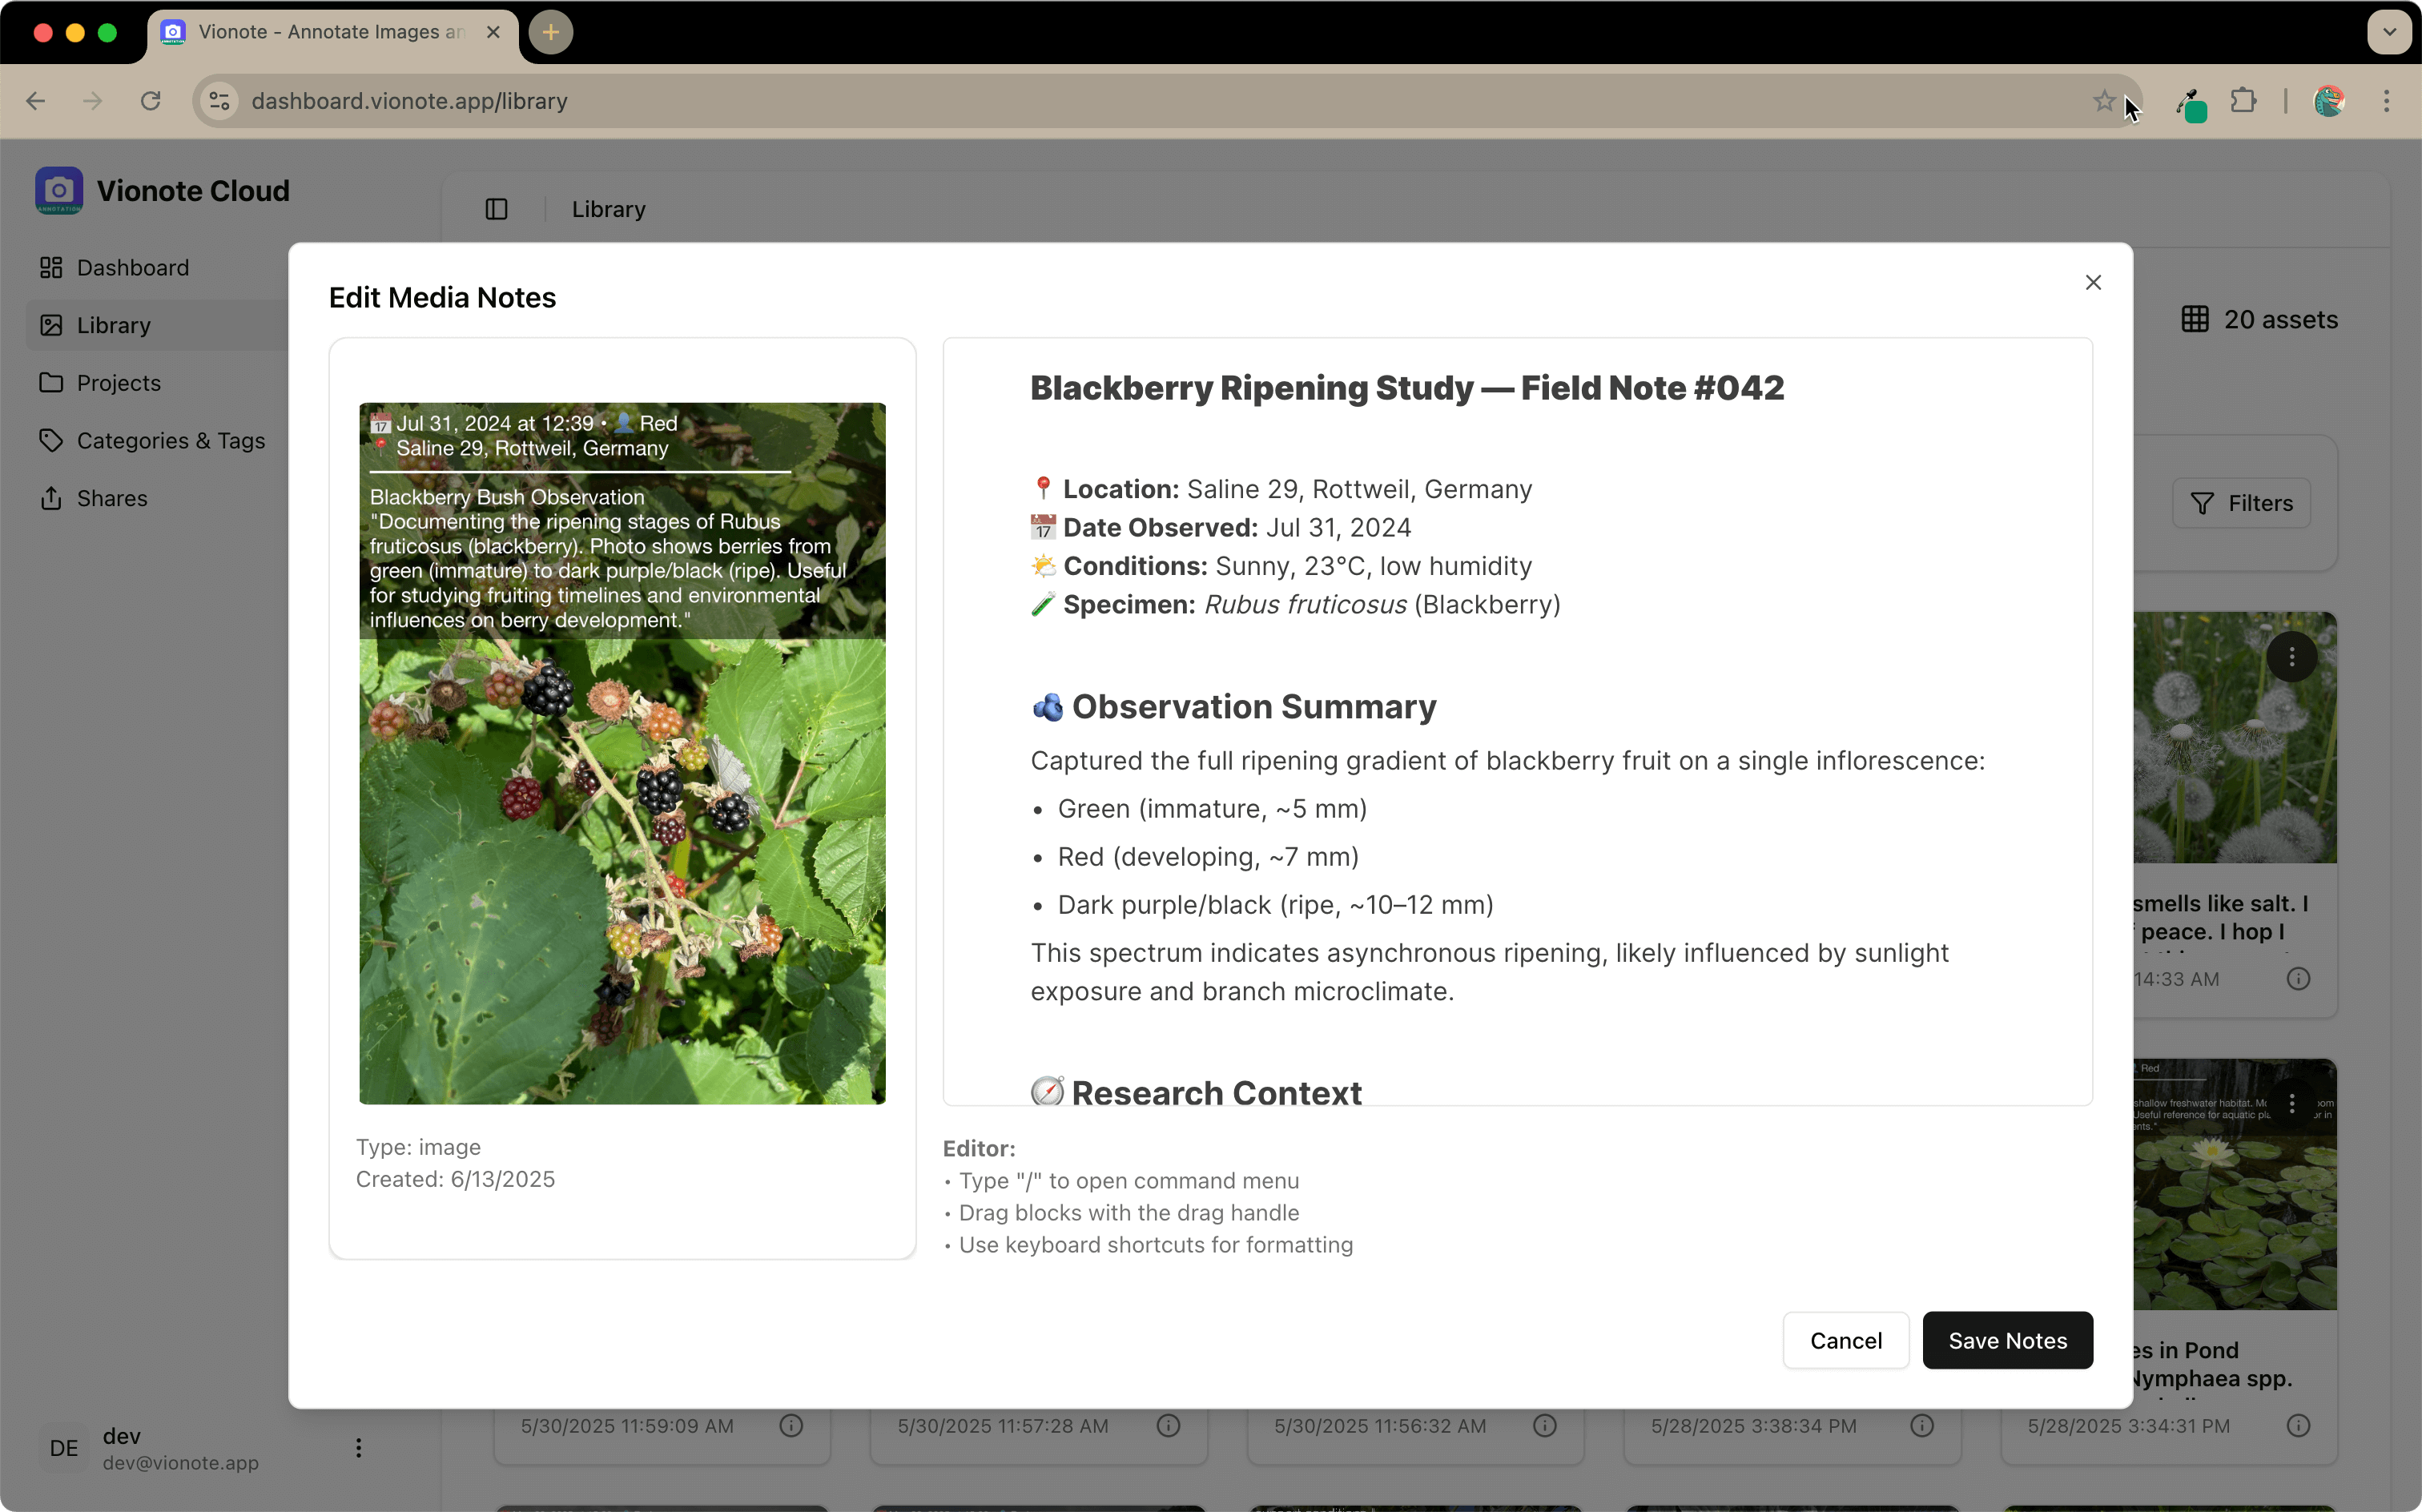The image size is (2422, 1512).
Task: Click the Type: image text
Action: (x=418, y=1147)
